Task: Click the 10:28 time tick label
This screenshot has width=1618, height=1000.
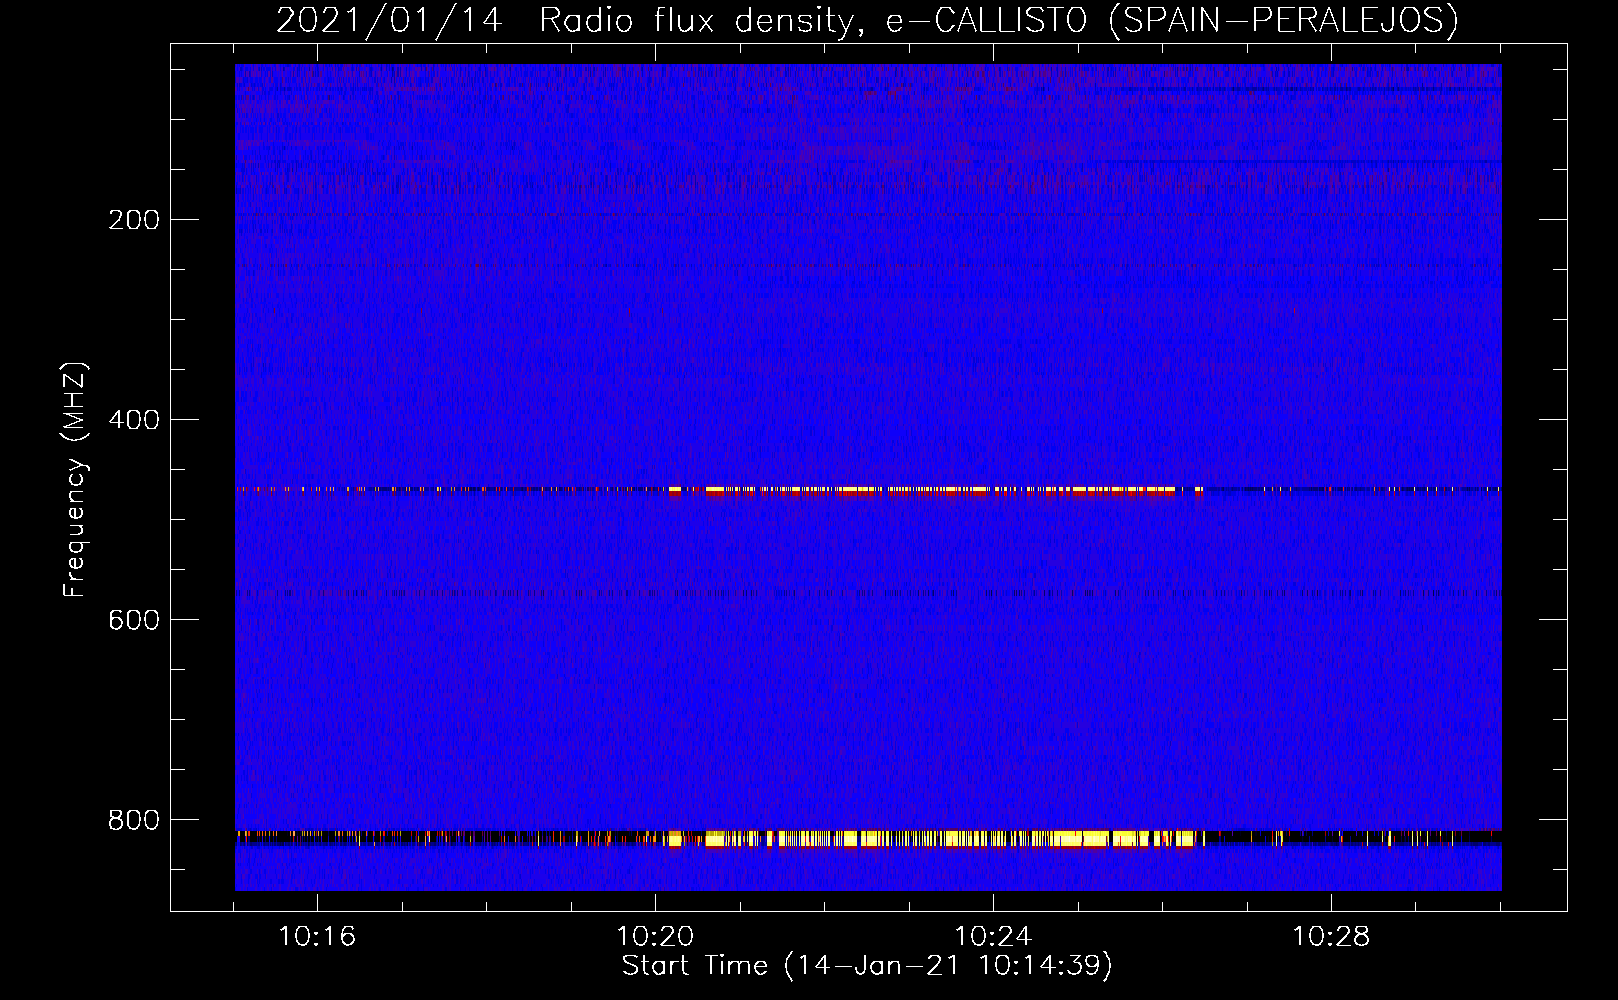Action: pyautogui.click(x=1331, y=937)
